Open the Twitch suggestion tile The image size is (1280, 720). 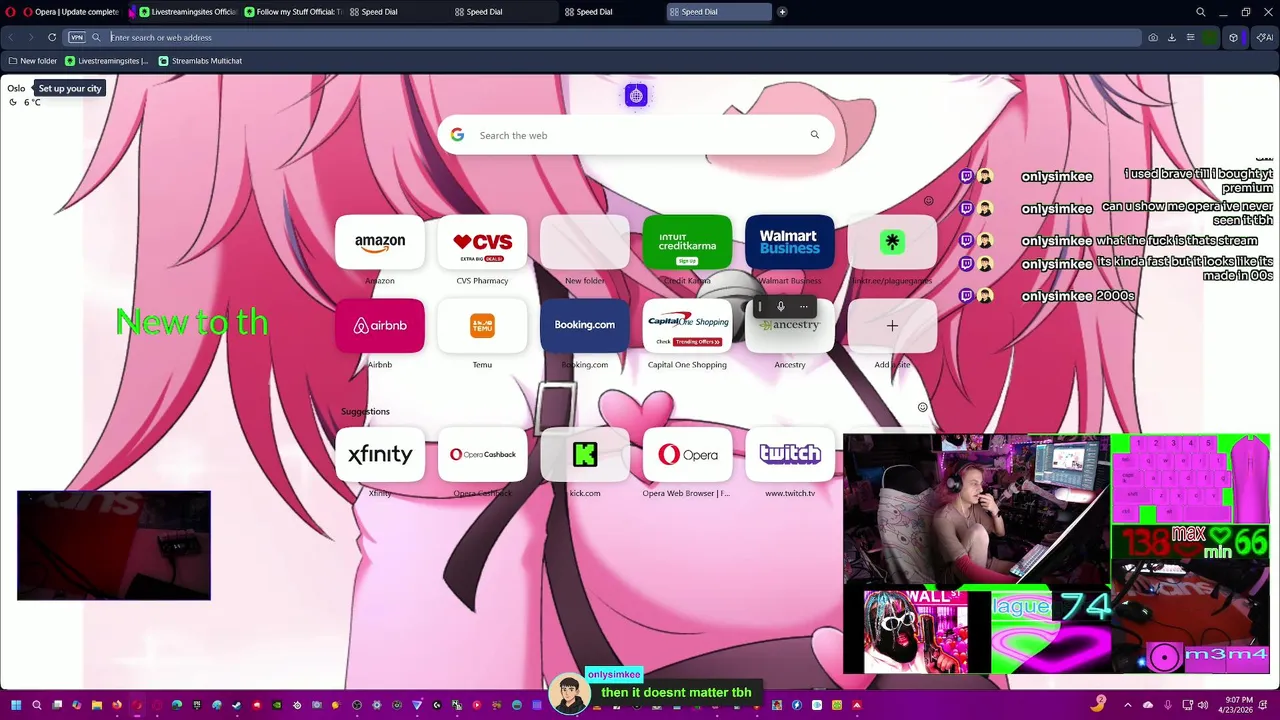(790, 454)
